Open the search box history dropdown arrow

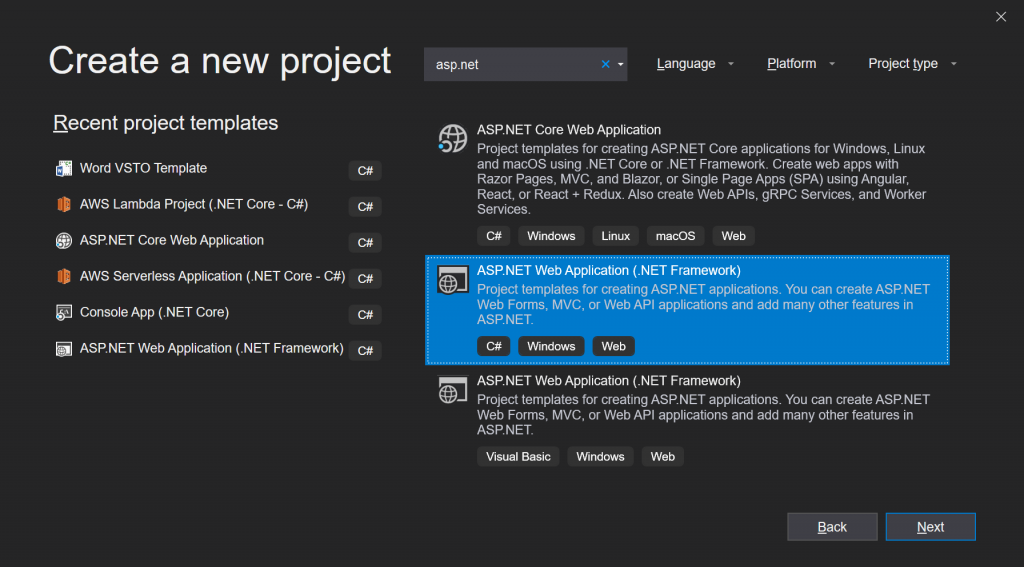click(620, 64)
